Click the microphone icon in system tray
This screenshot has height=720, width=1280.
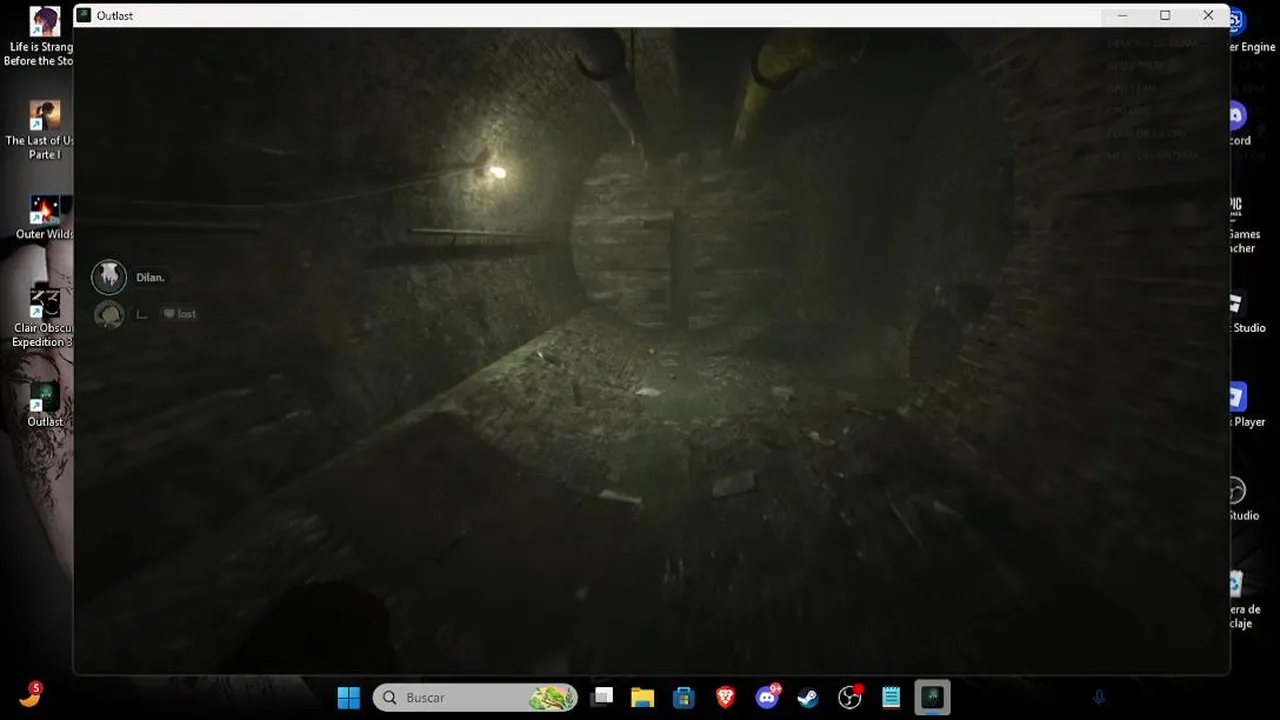[1098, 697]
